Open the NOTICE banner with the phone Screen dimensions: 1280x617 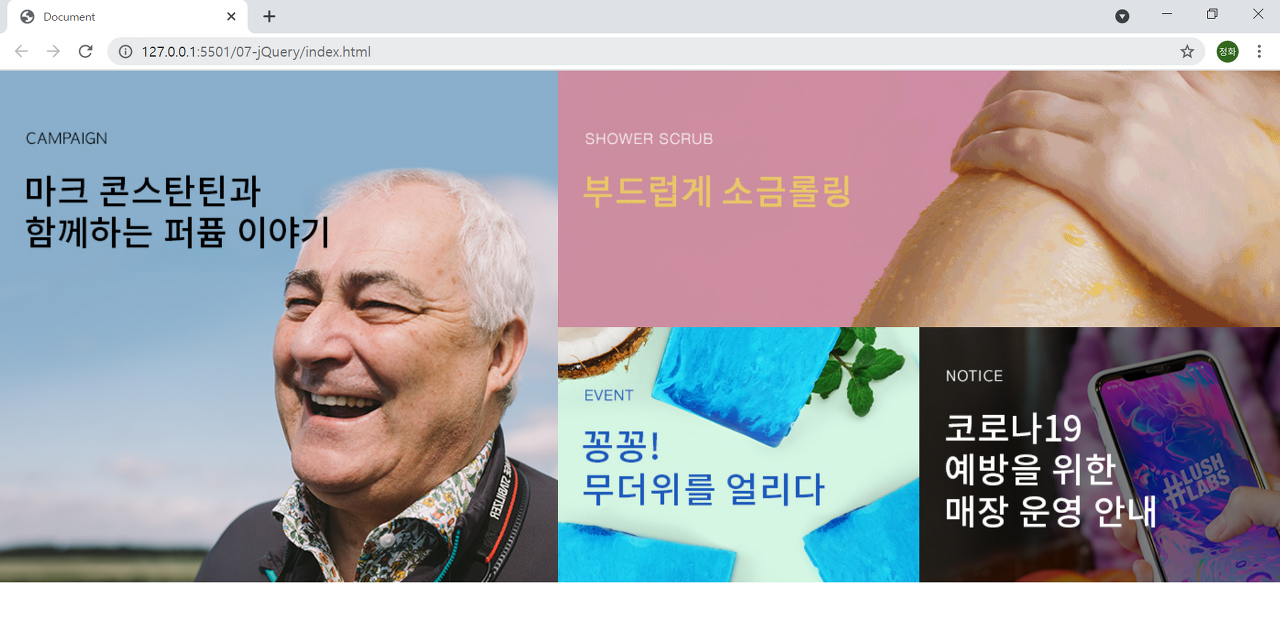pyautogui.click(x=1099, y=454)
